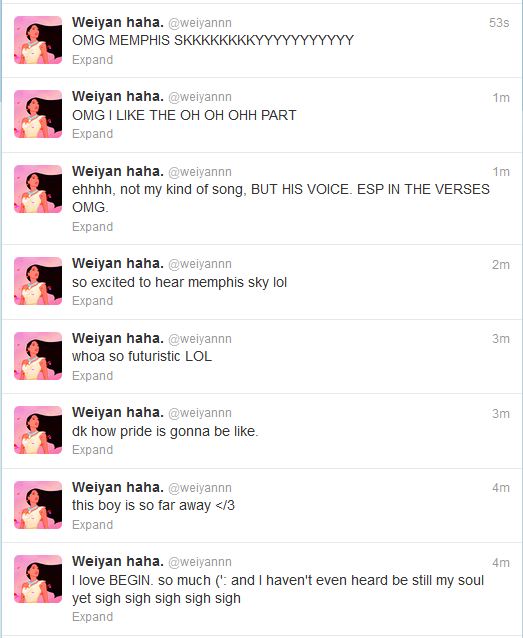Expand the 'I love BEGIN' tweet
523x638 pixels.
point(92,616)
